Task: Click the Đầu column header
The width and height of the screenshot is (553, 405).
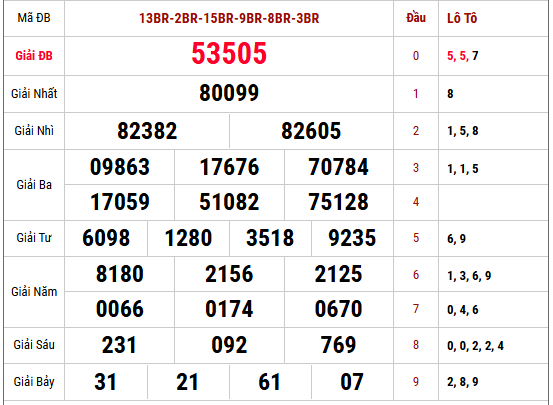Action: pos(416,18)
